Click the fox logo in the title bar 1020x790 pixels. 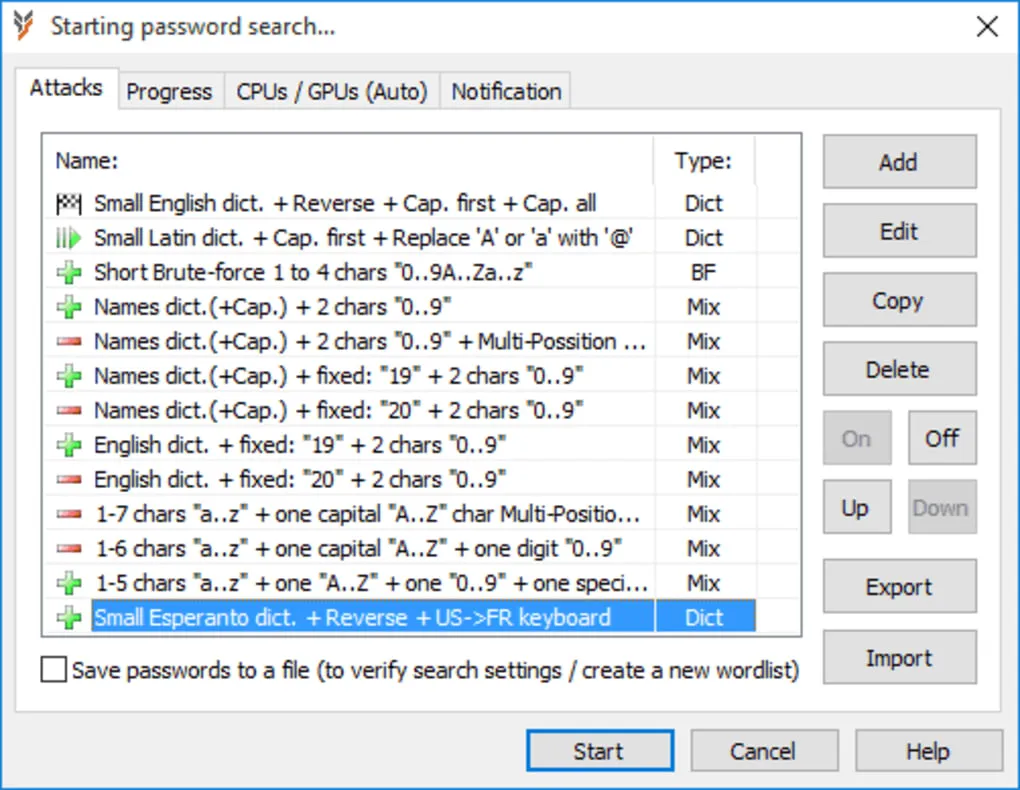point(21,26)
